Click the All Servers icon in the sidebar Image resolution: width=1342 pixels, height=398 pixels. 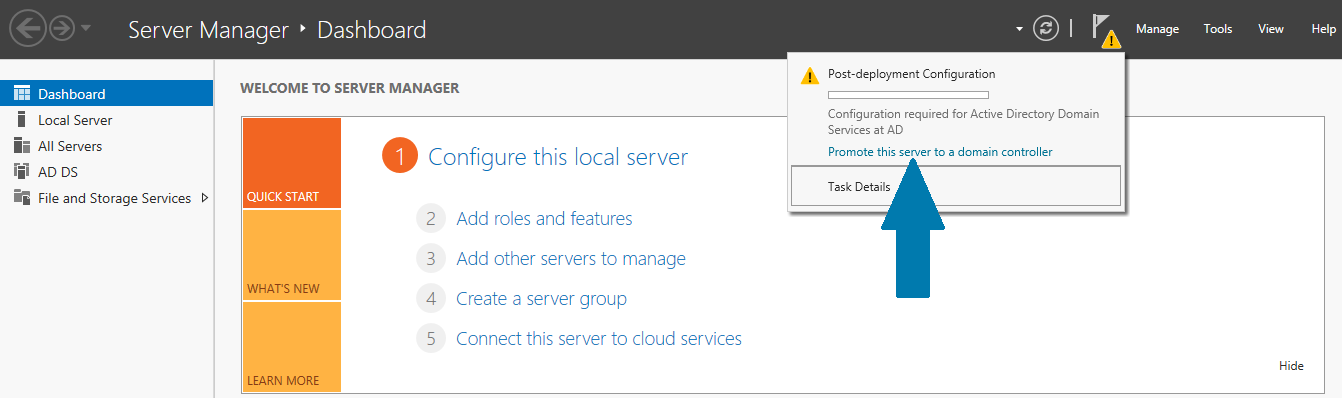click(22, 146)
